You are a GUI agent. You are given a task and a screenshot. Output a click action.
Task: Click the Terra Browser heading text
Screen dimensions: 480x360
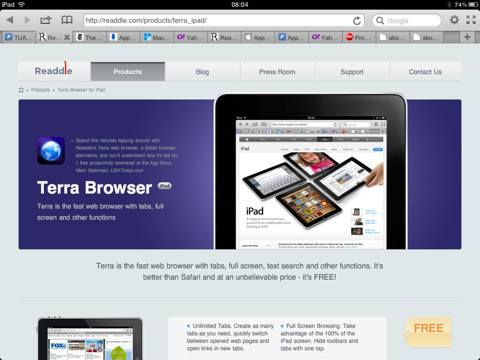(x=95, y=187)
